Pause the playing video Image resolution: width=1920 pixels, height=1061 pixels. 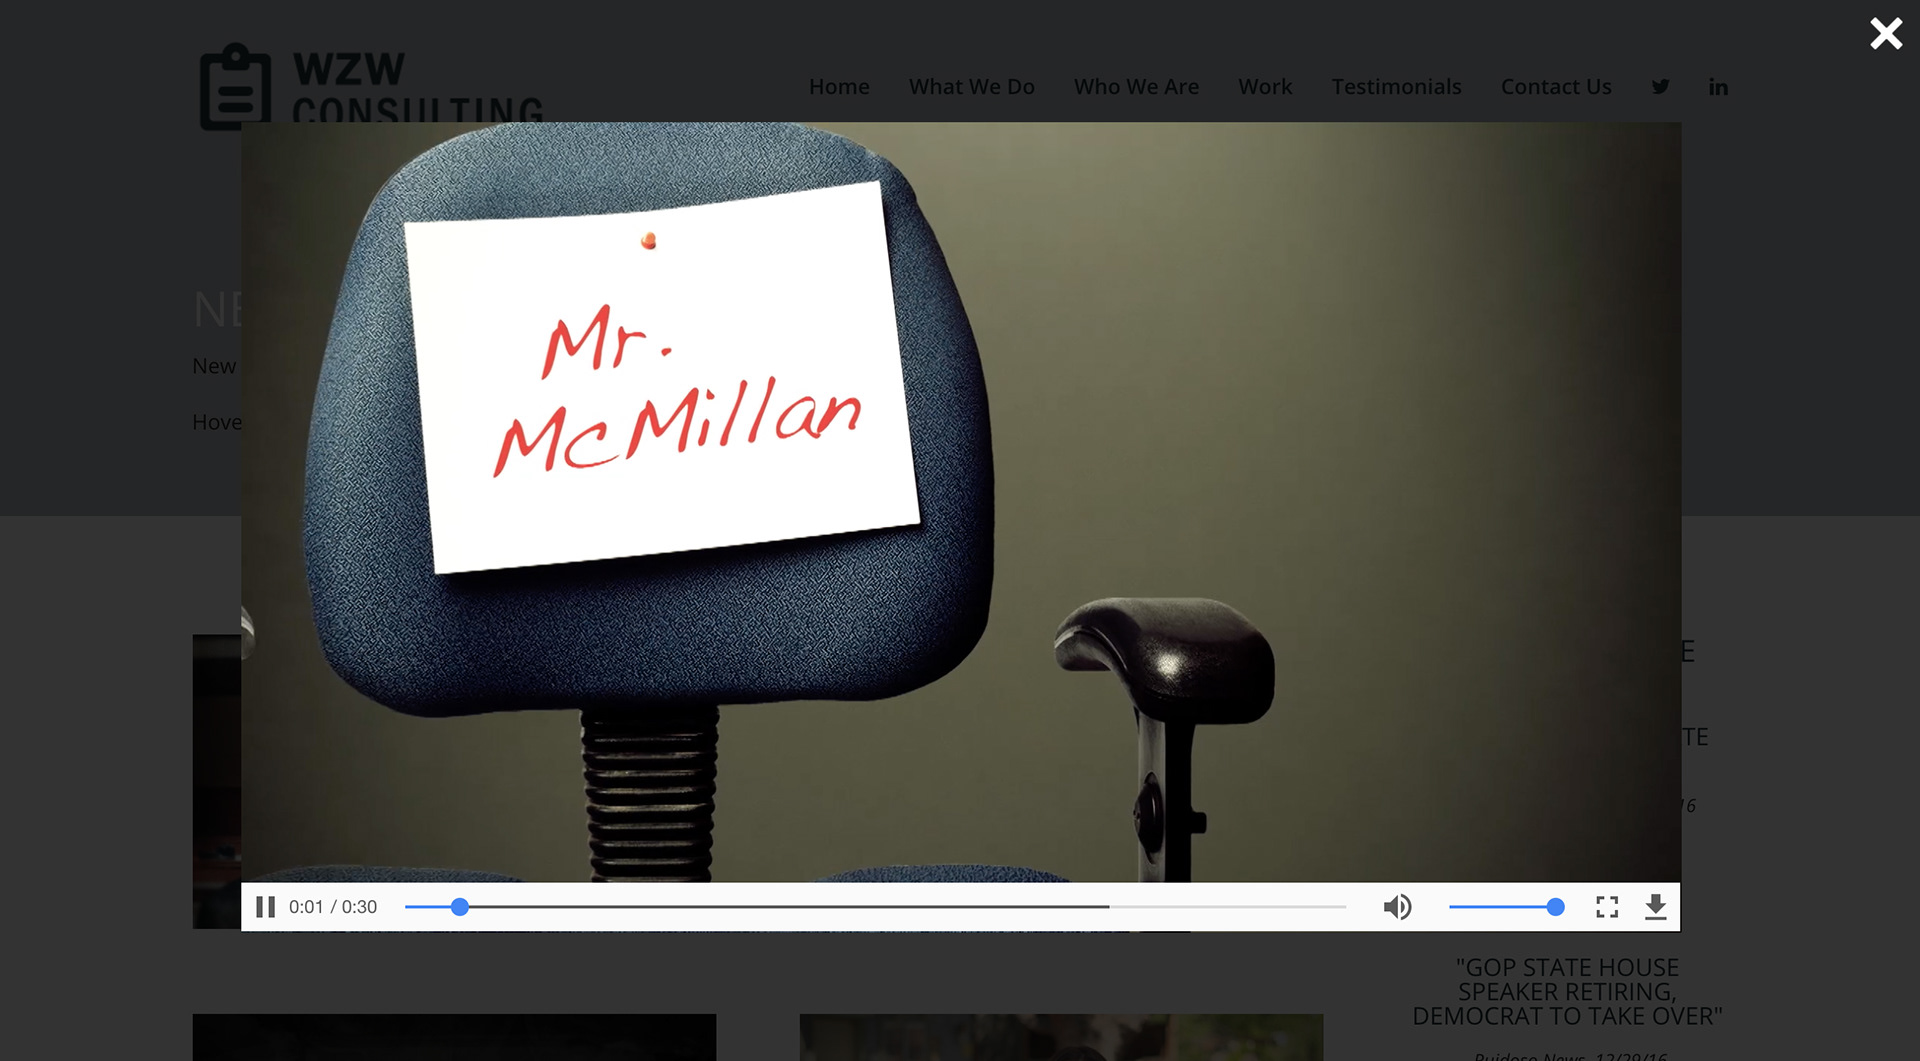click(265, 907)
